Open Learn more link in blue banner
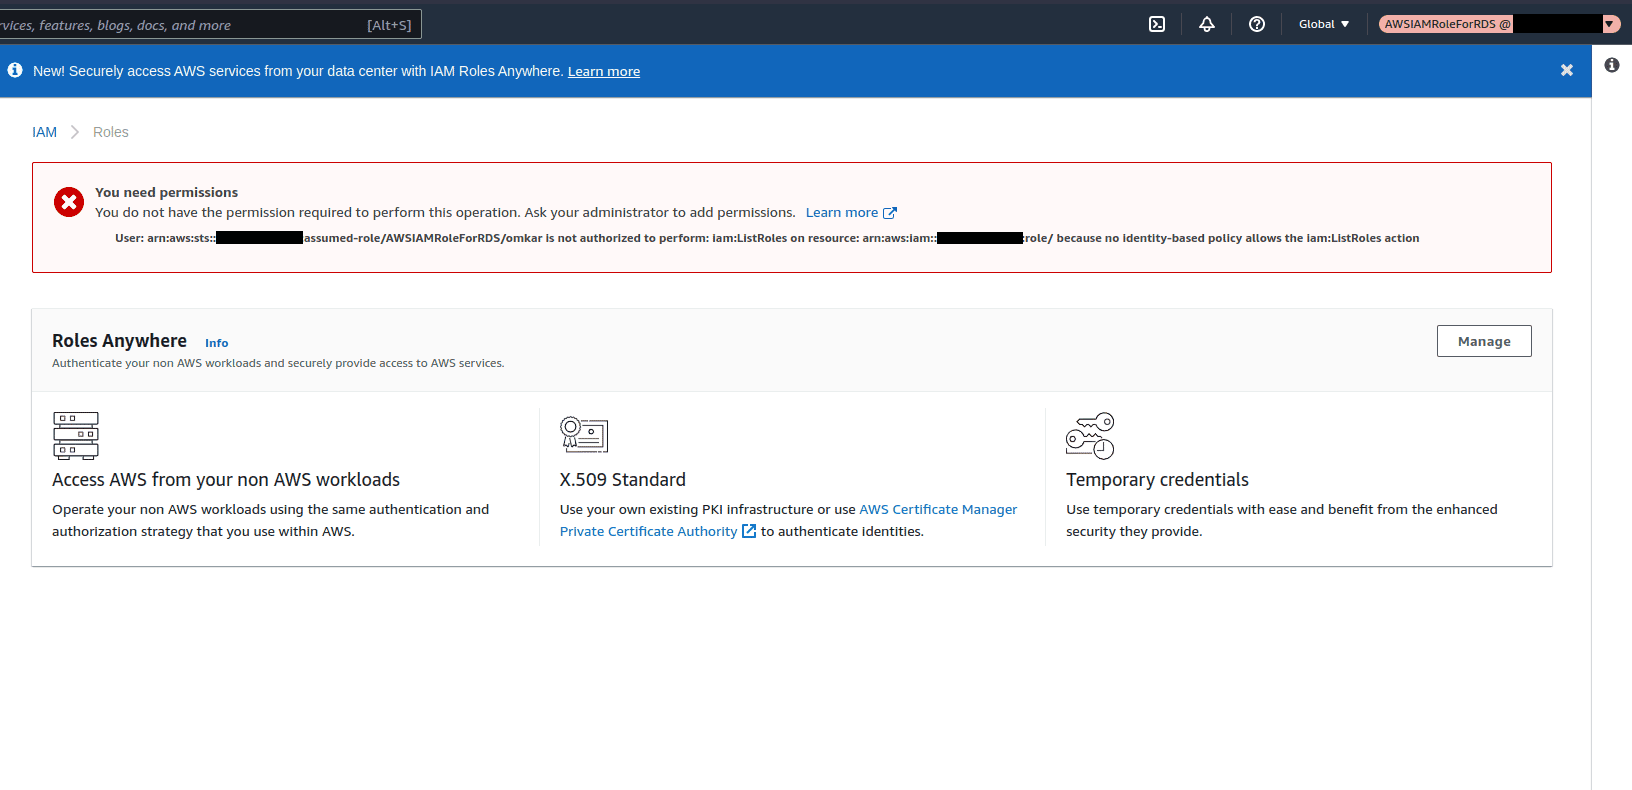 (604, 71)
